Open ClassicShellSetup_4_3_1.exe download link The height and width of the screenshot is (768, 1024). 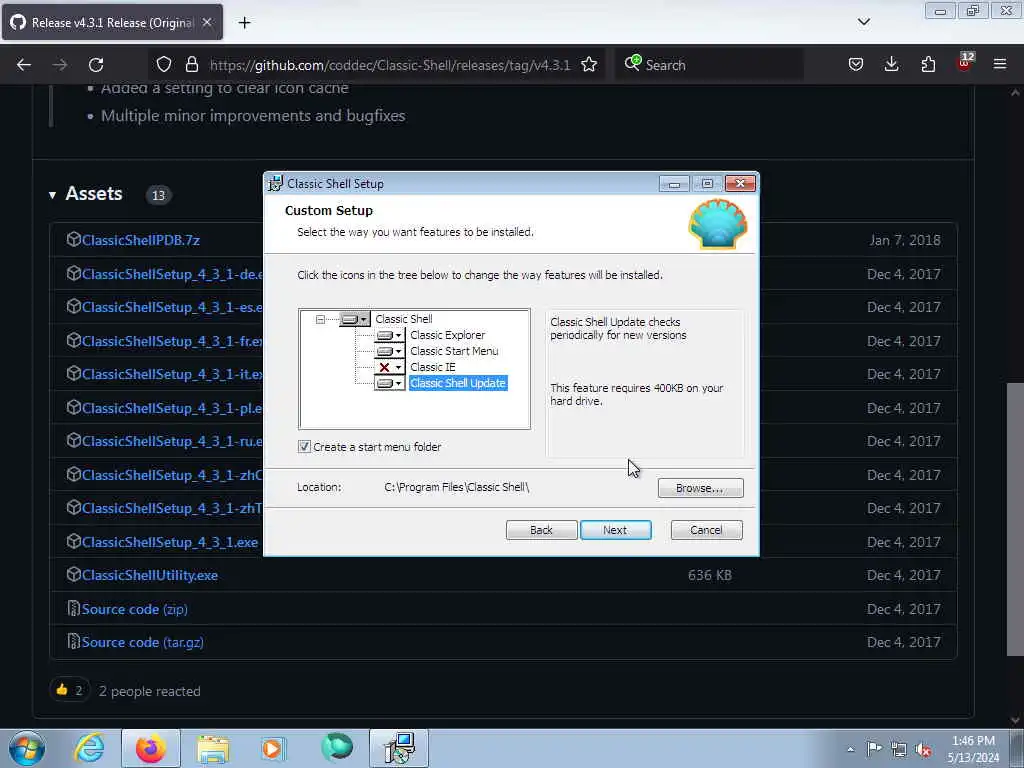pyautogui.click(x=170, y=542)
